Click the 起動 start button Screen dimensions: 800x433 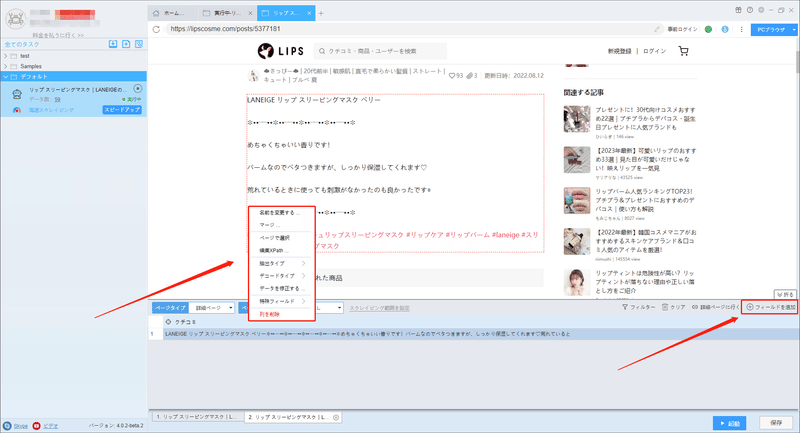coord(730,423)
